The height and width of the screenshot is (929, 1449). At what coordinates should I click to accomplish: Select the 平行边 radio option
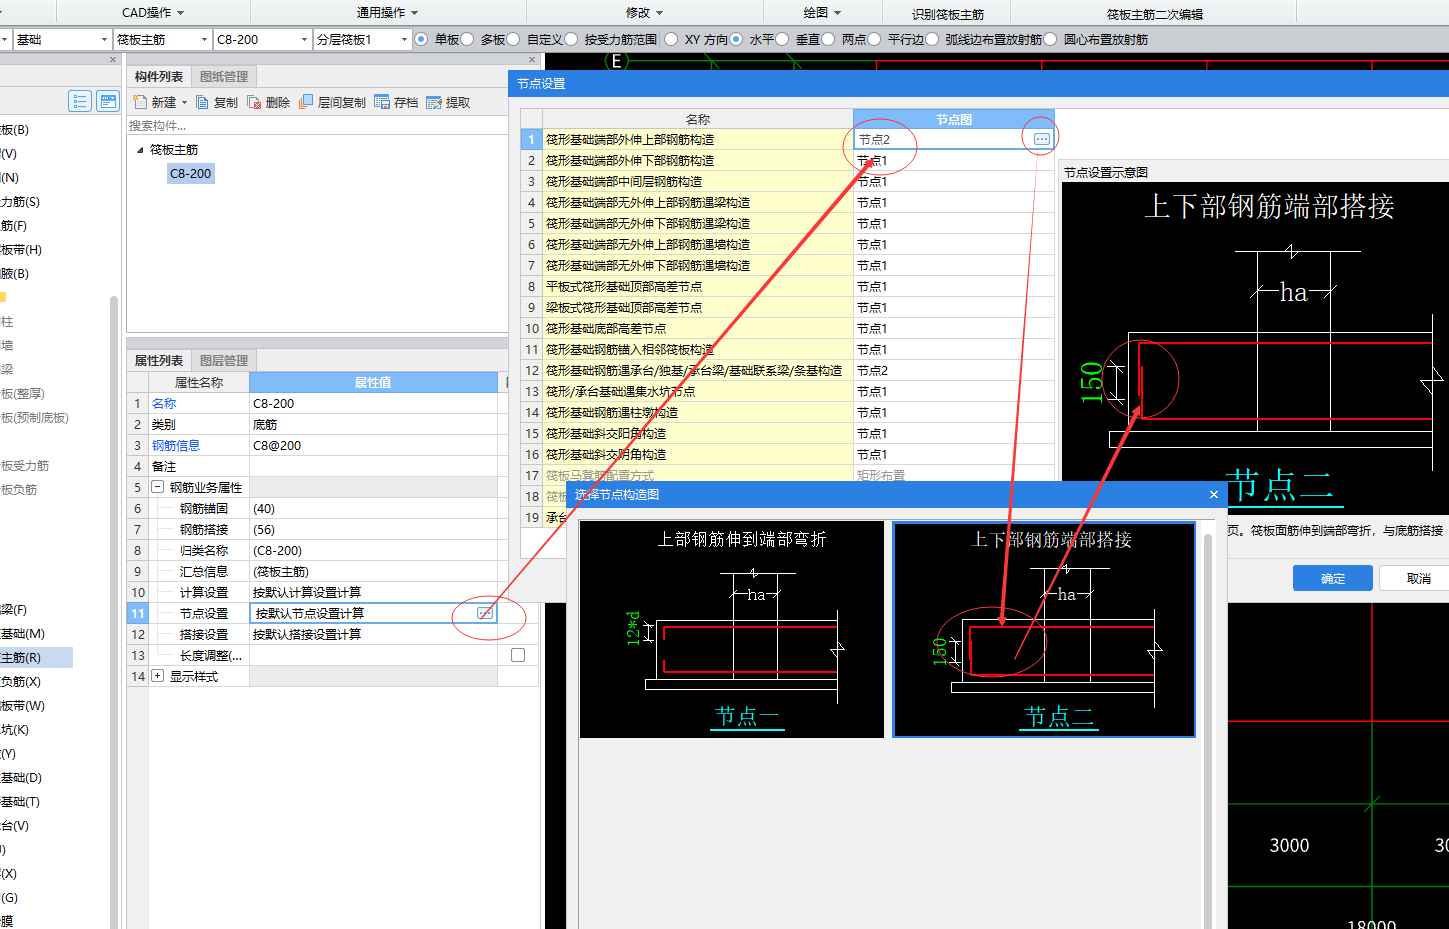pos(874,39)
